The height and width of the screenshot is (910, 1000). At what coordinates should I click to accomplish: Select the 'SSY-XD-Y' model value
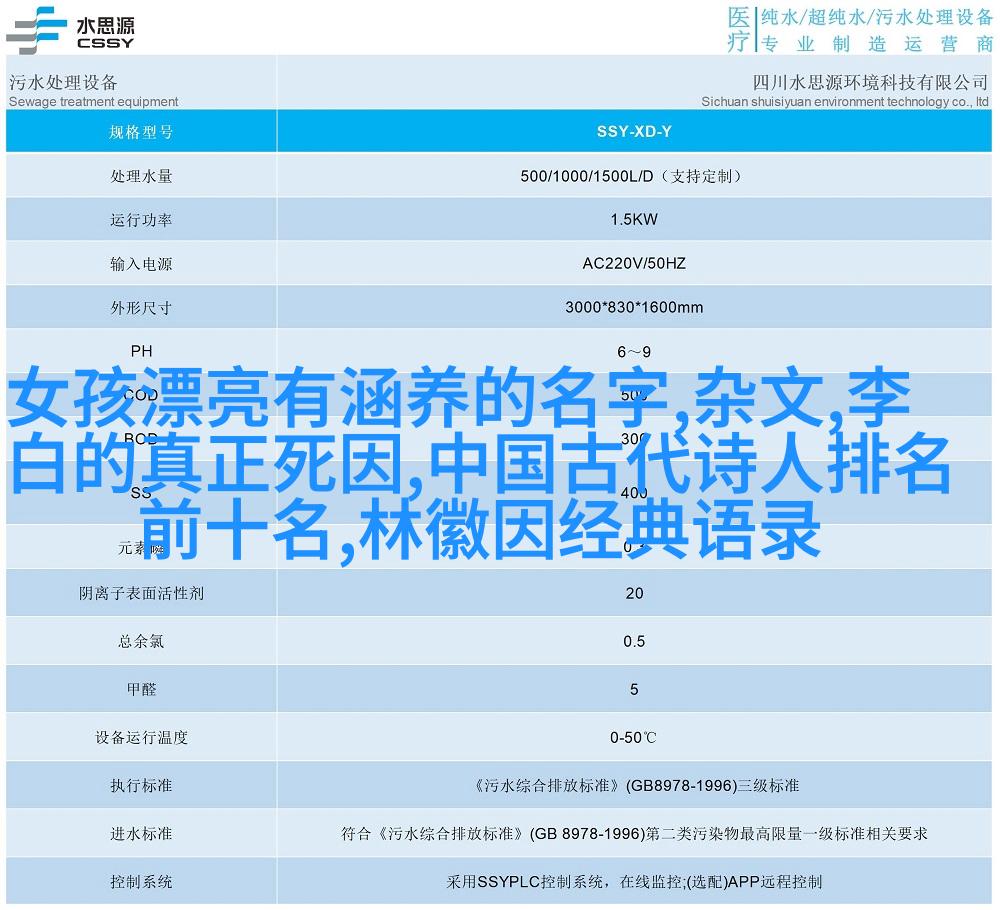(x=634, y=131)
